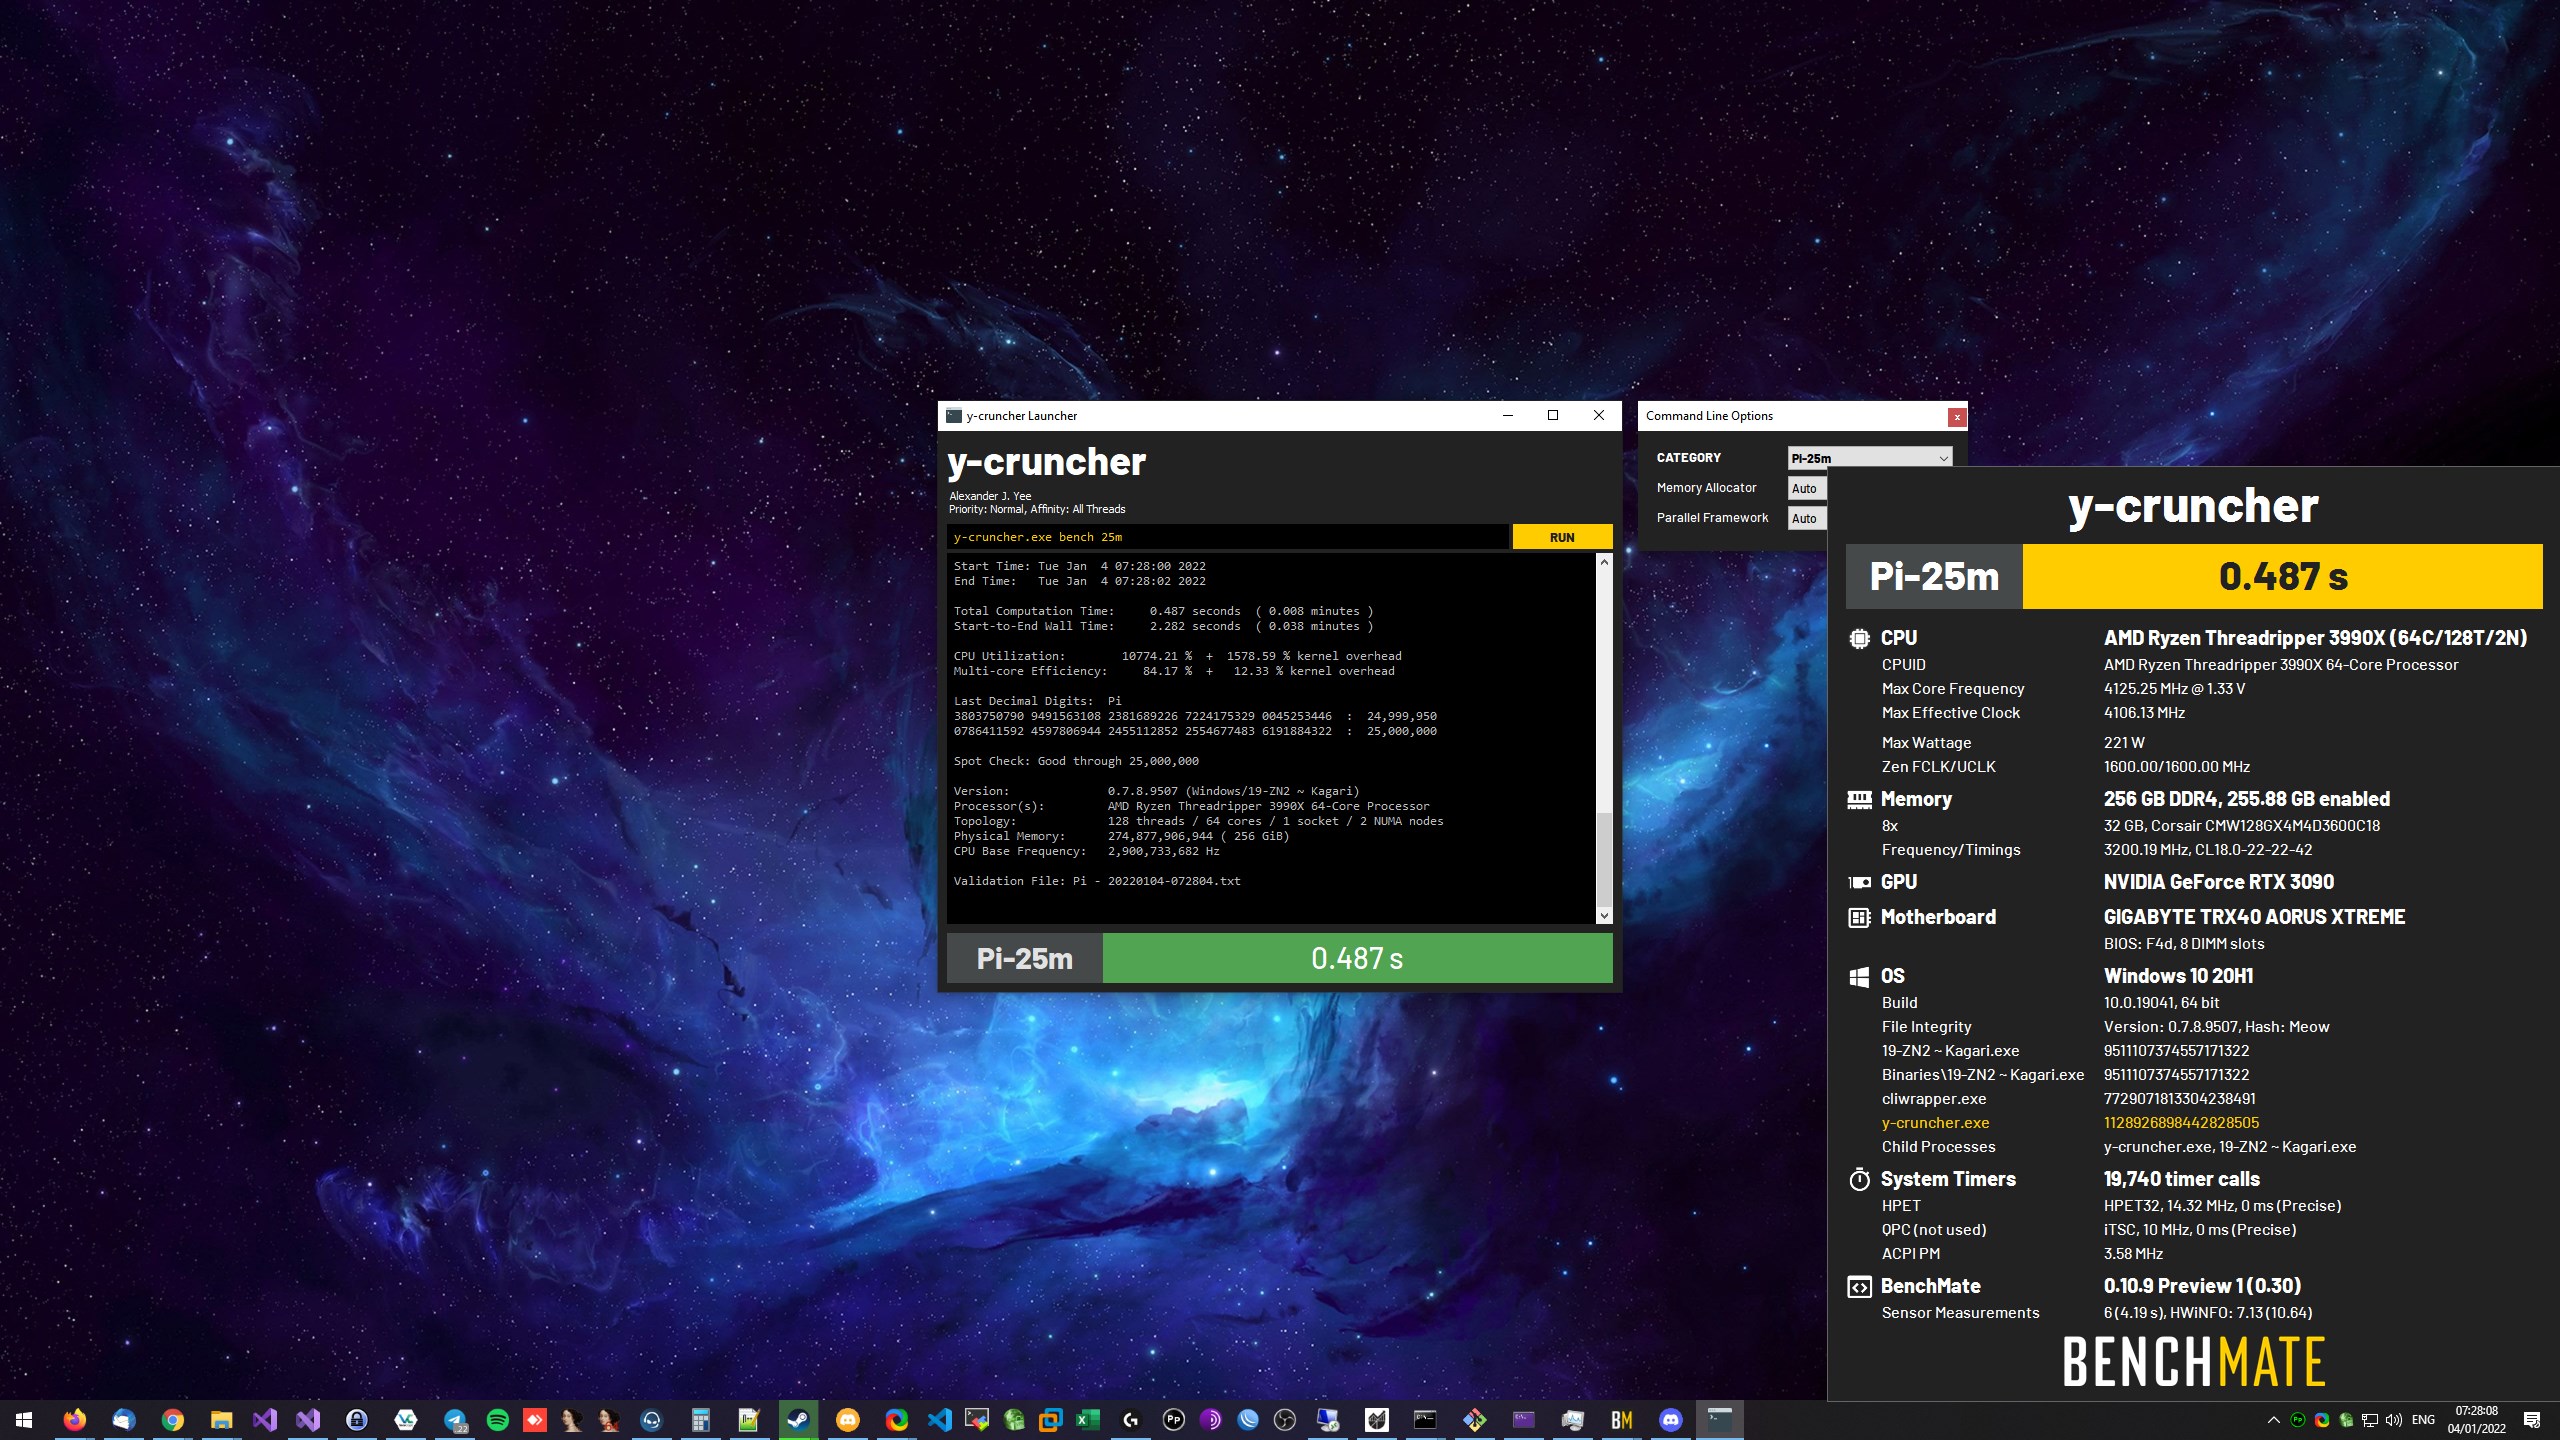Click the CPU chip icon in BenchMate panel
This screenshot has height=1440, width=2560.
[1859, 638]
